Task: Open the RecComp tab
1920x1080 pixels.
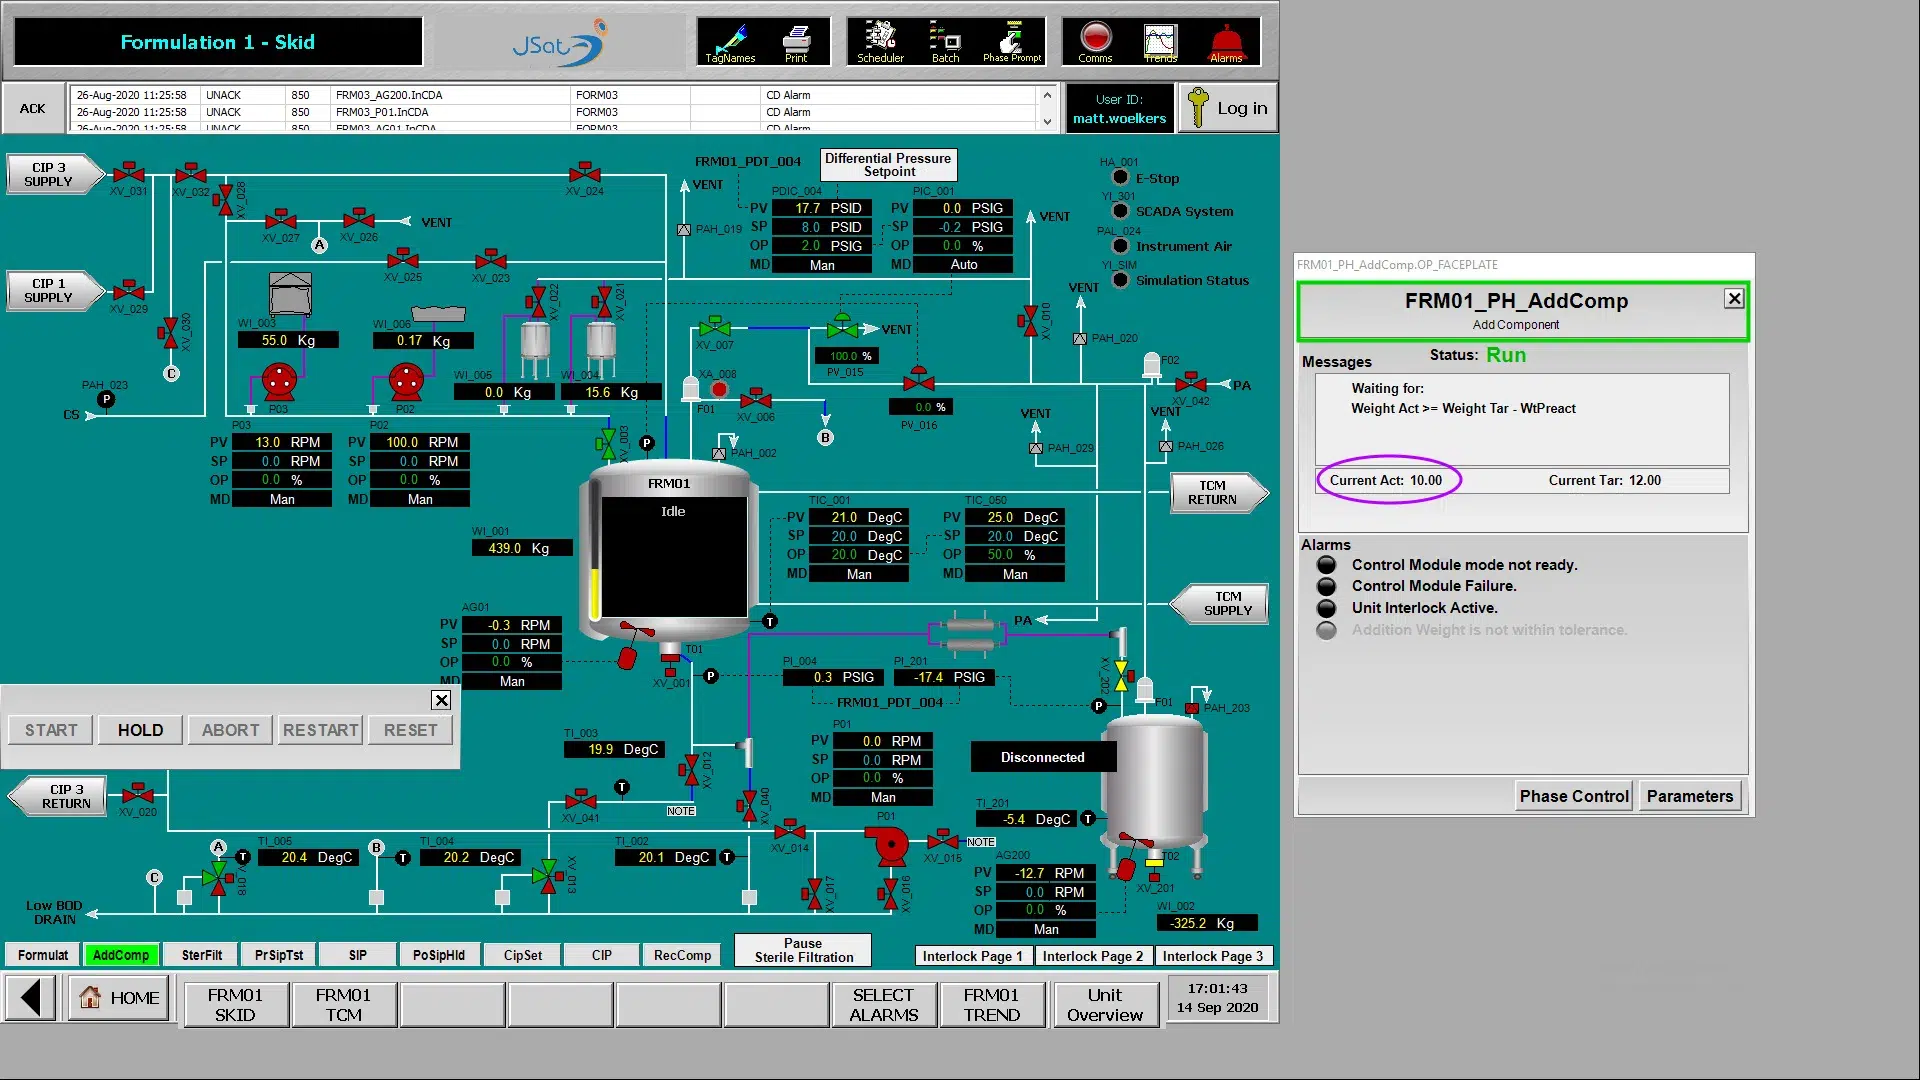Action: coord(682,955)
